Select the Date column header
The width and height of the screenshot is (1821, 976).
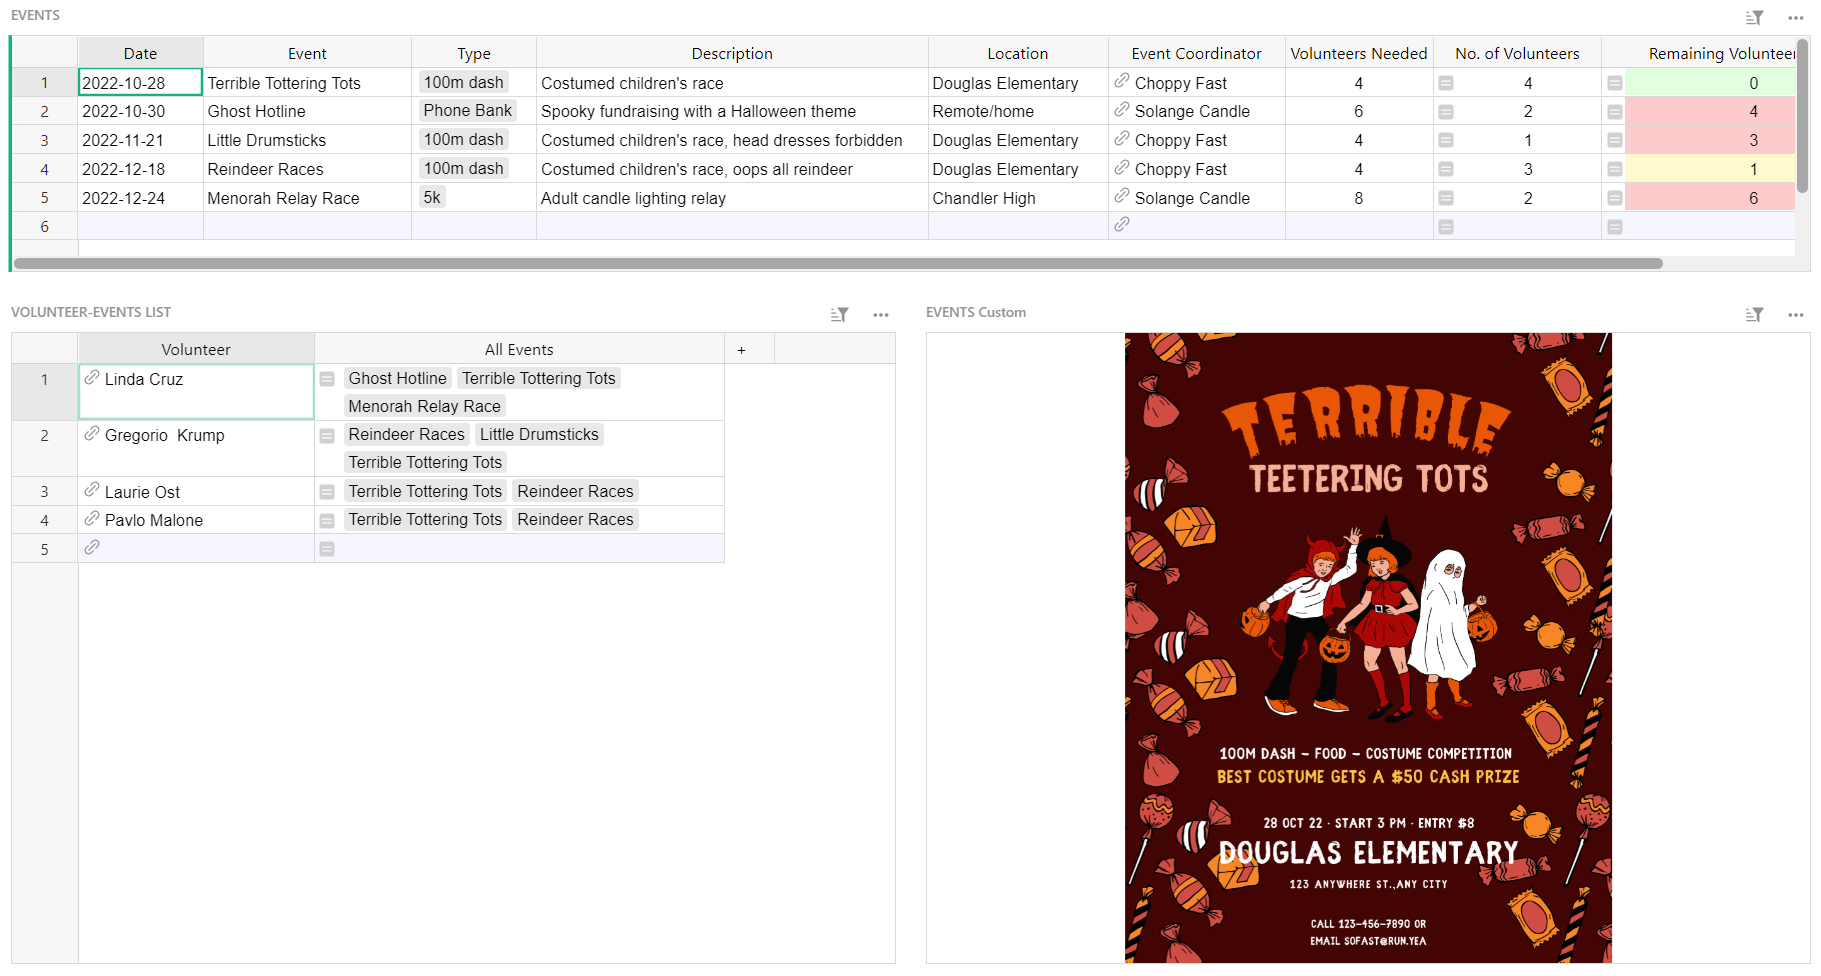(x=140, y=54)
